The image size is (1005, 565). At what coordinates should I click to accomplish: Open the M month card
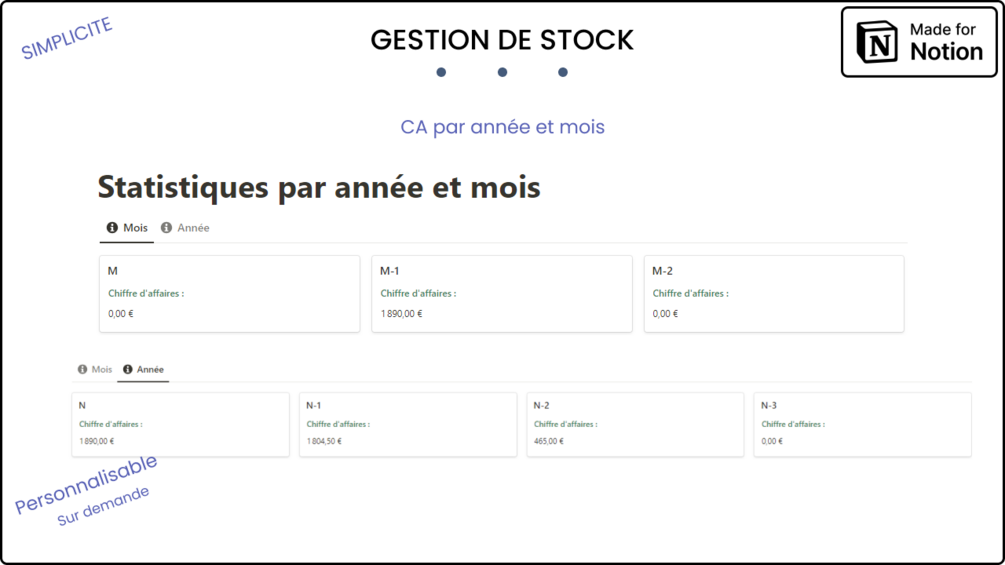tap(231, 293)
